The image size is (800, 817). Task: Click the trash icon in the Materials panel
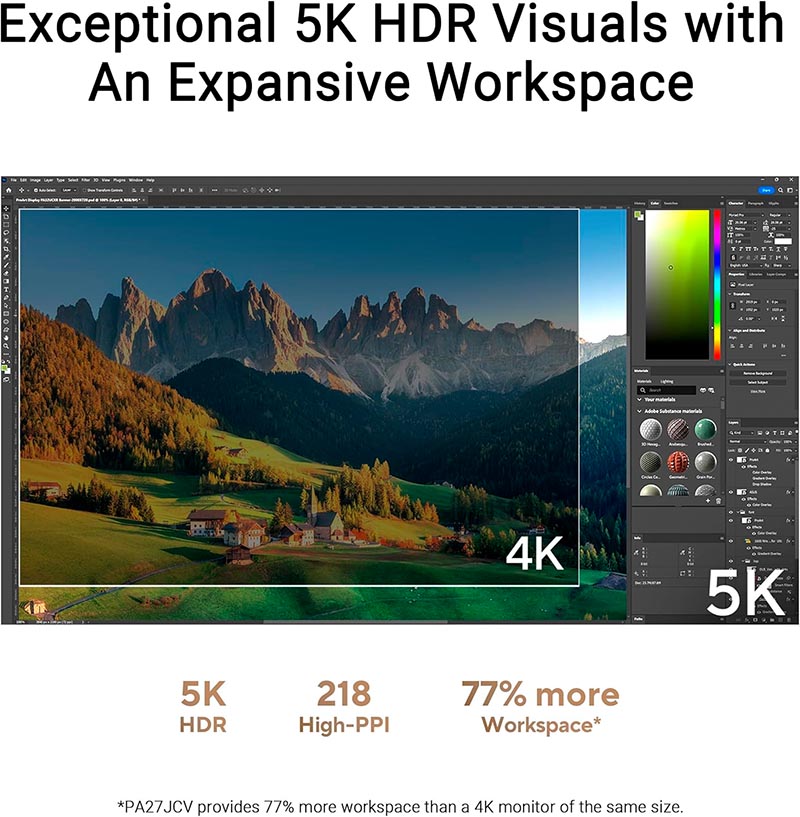click(718, 501)
